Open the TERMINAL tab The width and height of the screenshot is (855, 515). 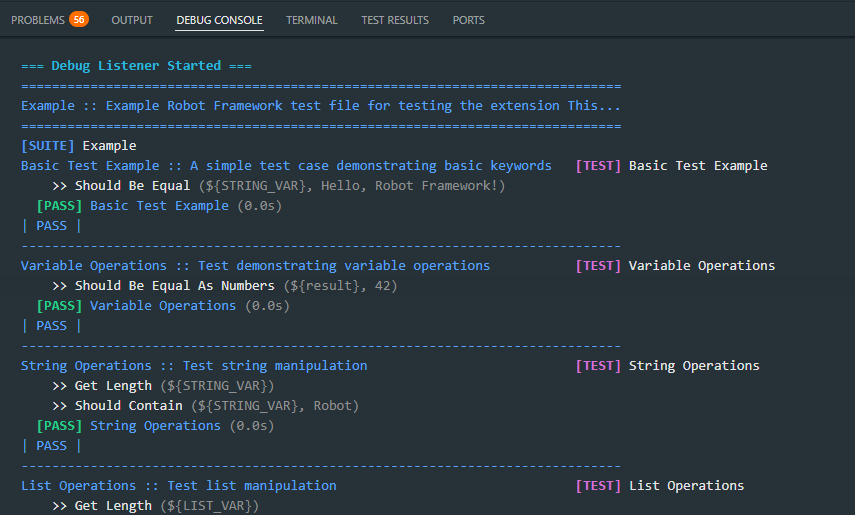coord(311,20)
